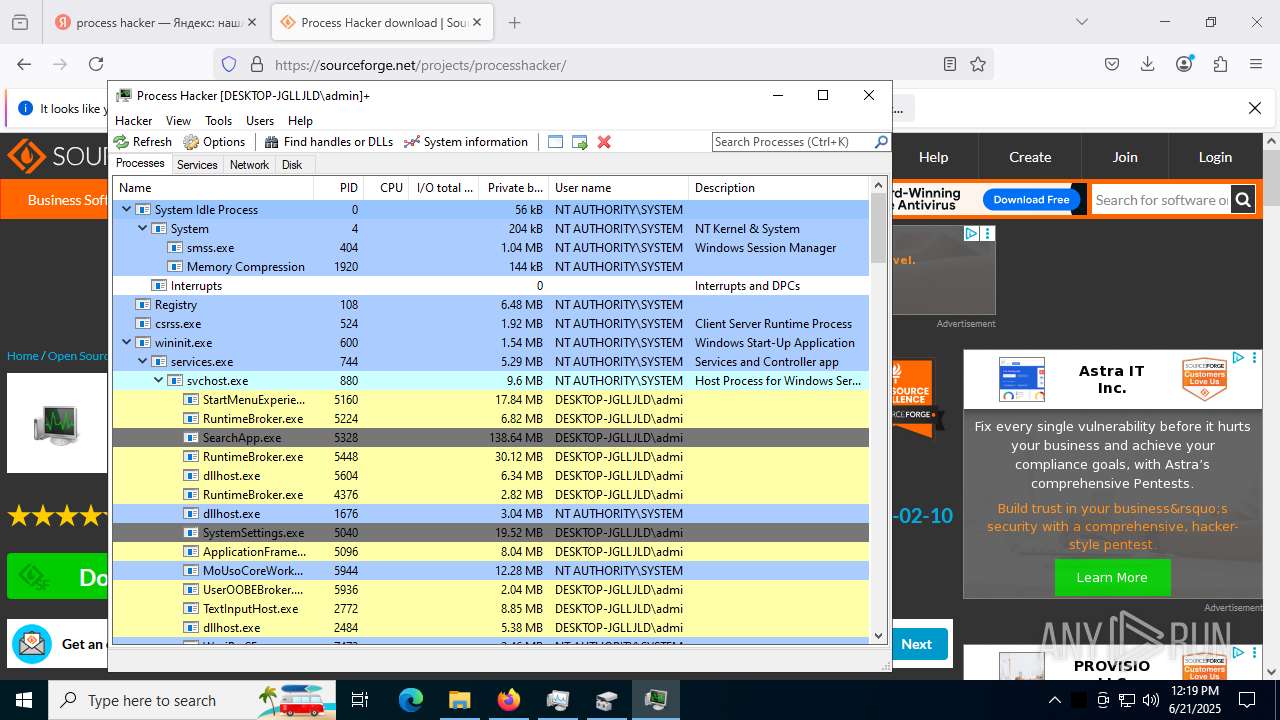Sort by the Private bytes column header
This screenshot has width=1280, height=720.
tap(514, 188)
